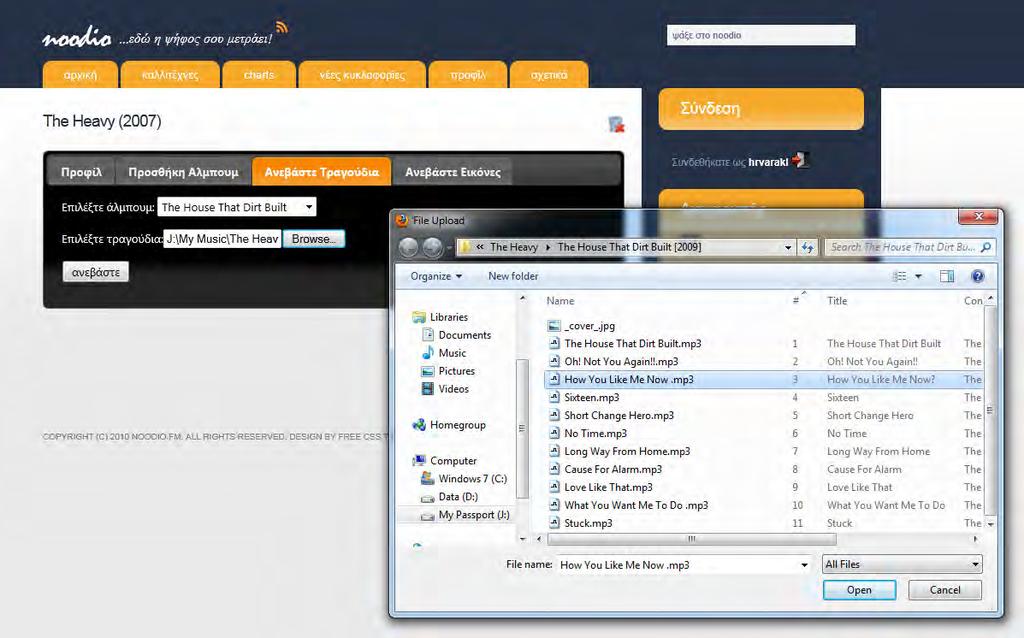Screen dimensions: 1024x638
Task: Click the Browse... button
Action: (x=313, y=239)
